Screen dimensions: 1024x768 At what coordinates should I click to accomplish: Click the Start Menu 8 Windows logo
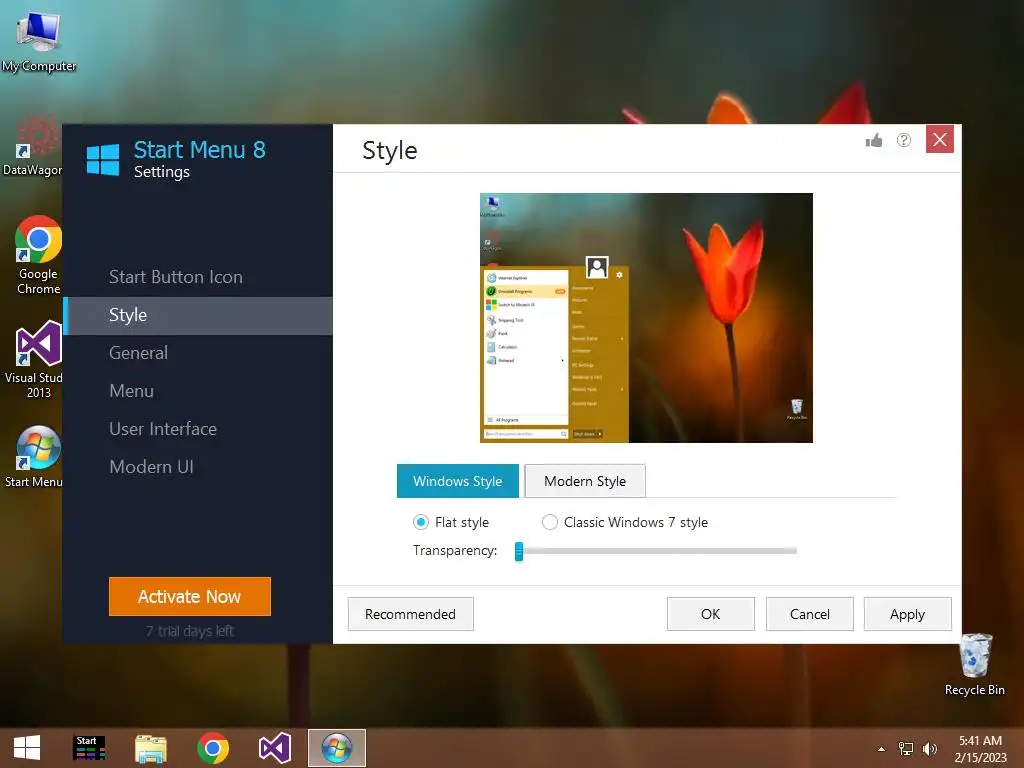(x=103, y=160)
